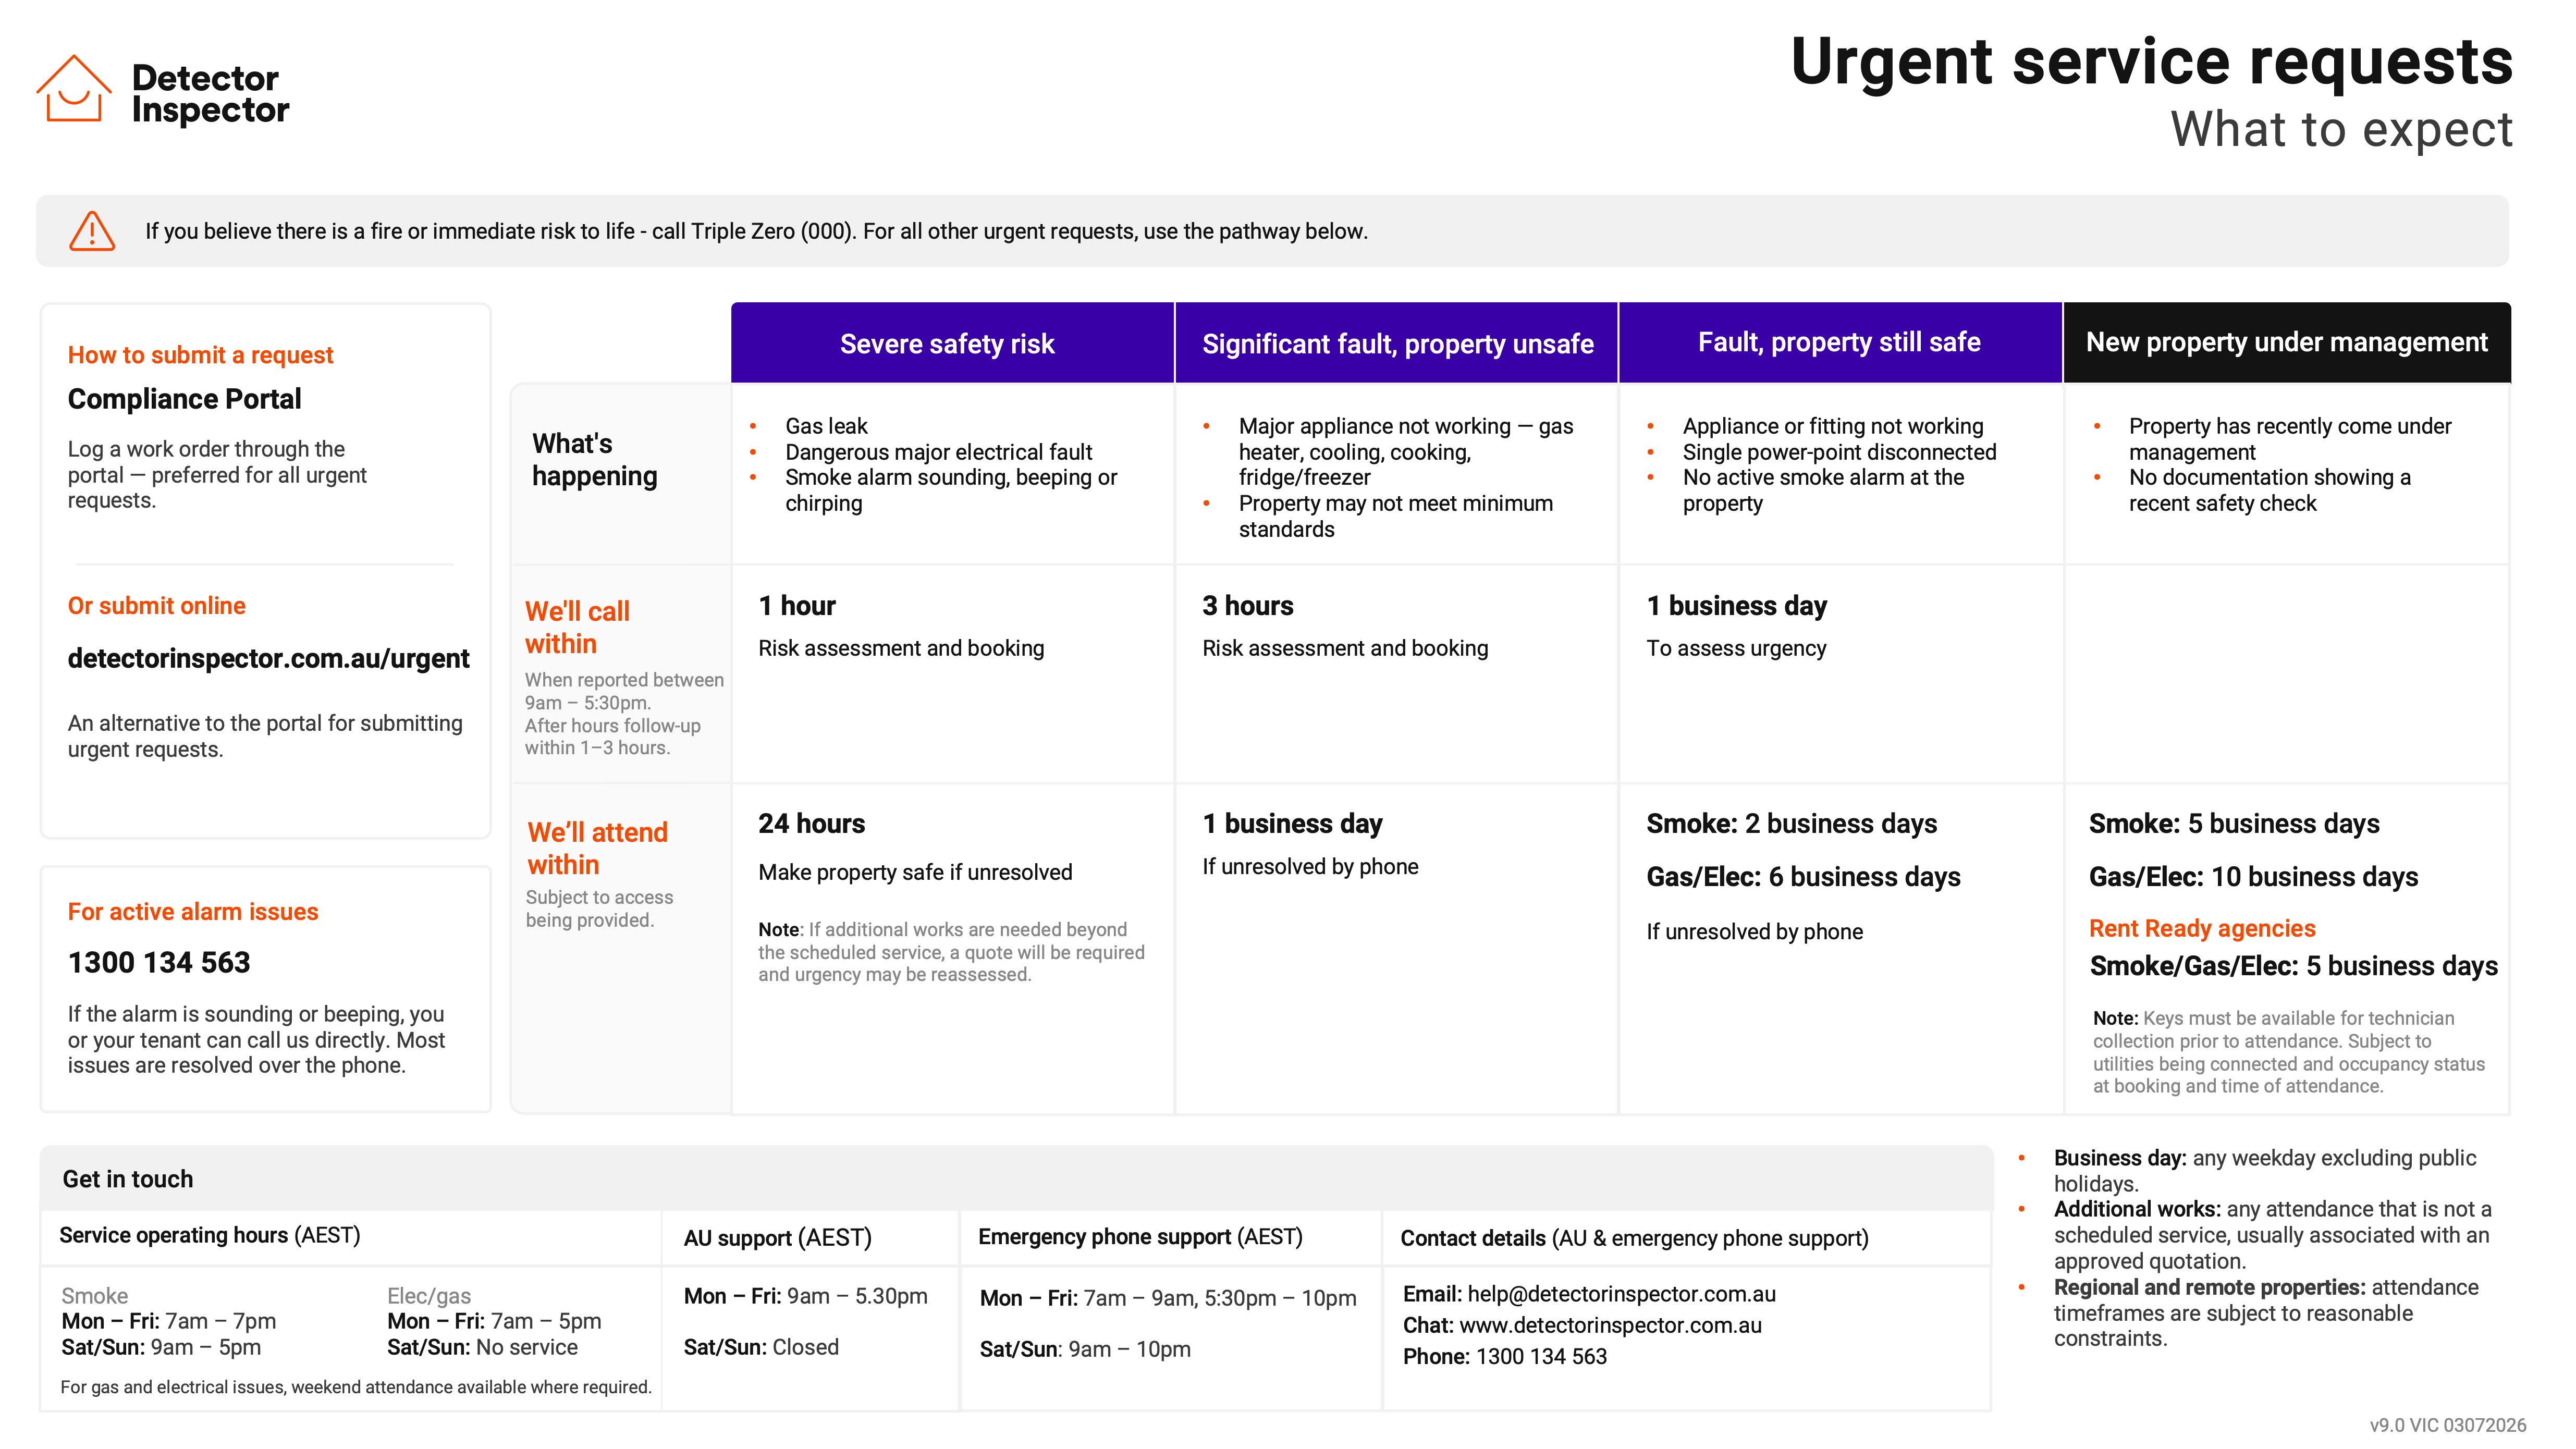The image size is (2576, 1449).
Task: Click the Urgent service requests title
Action: point(2151,62)
